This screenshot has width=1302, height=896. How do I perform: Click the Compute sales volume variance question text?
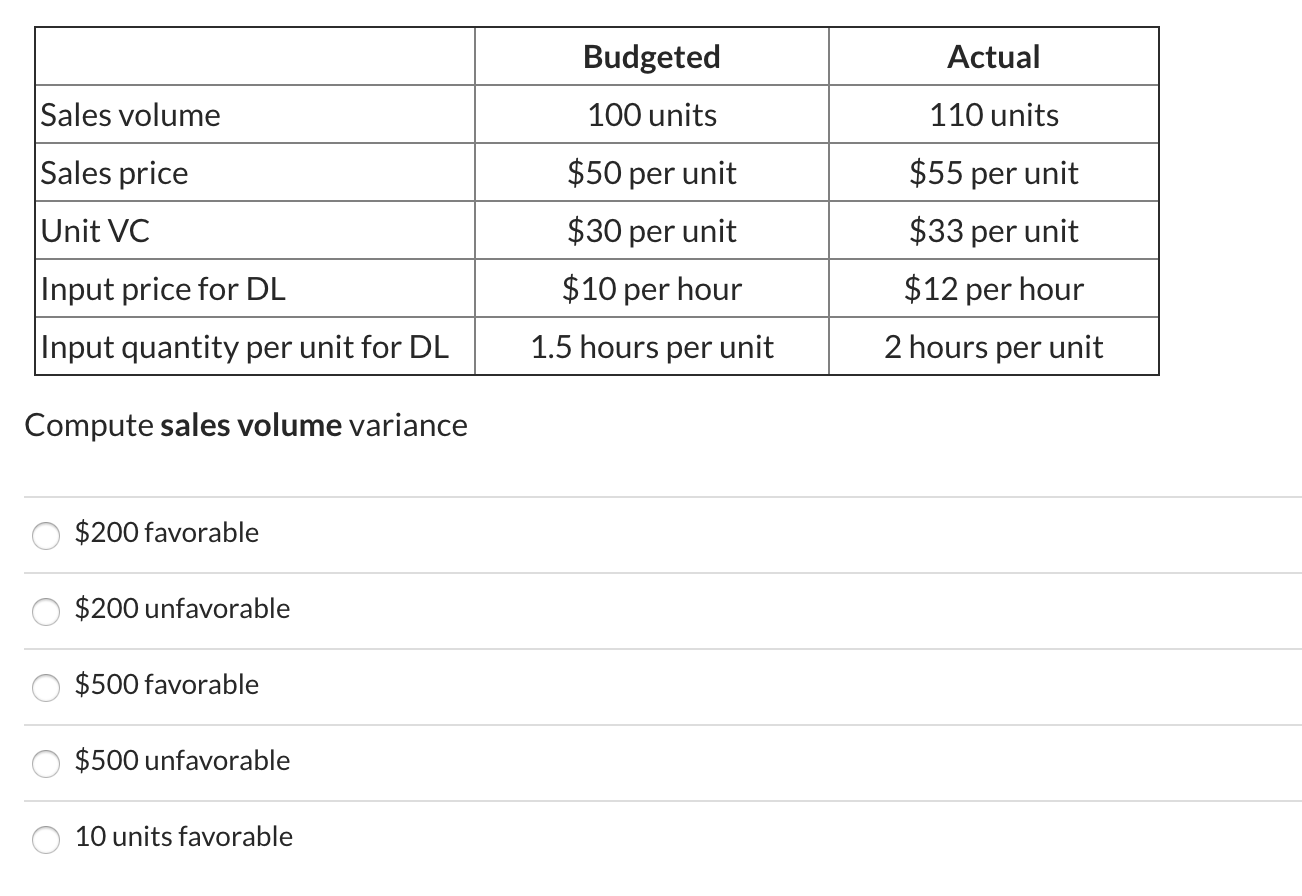point(246,424)
